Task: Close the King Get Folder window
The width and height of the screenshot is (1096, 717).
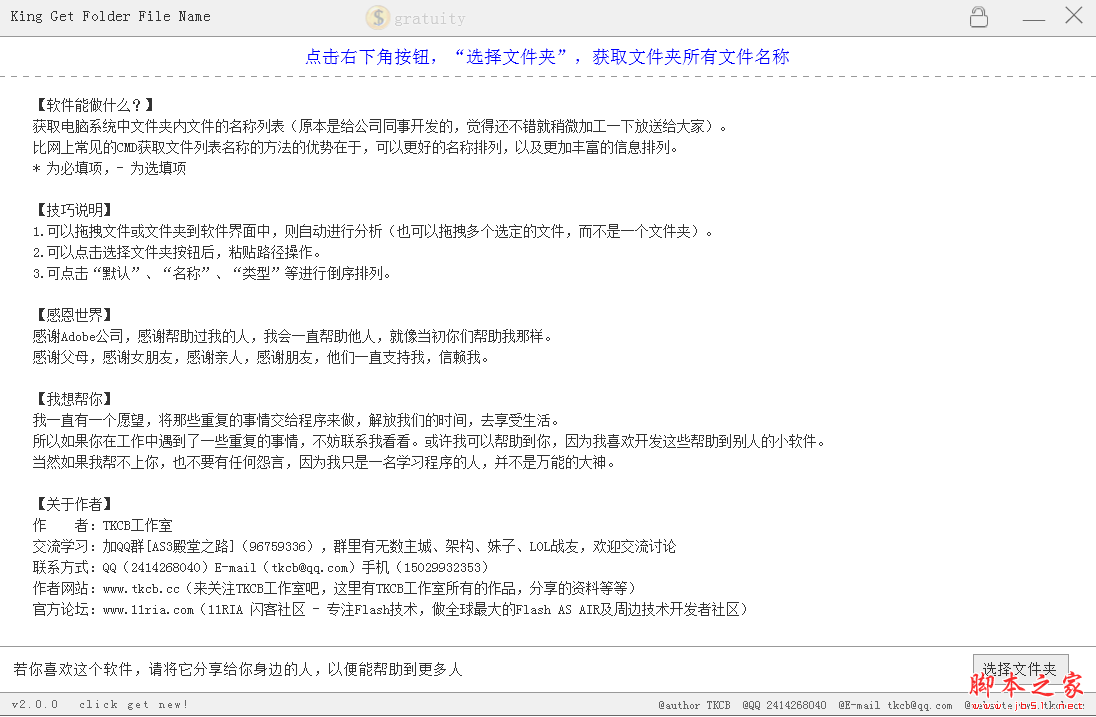Action: click(1073, 16)
